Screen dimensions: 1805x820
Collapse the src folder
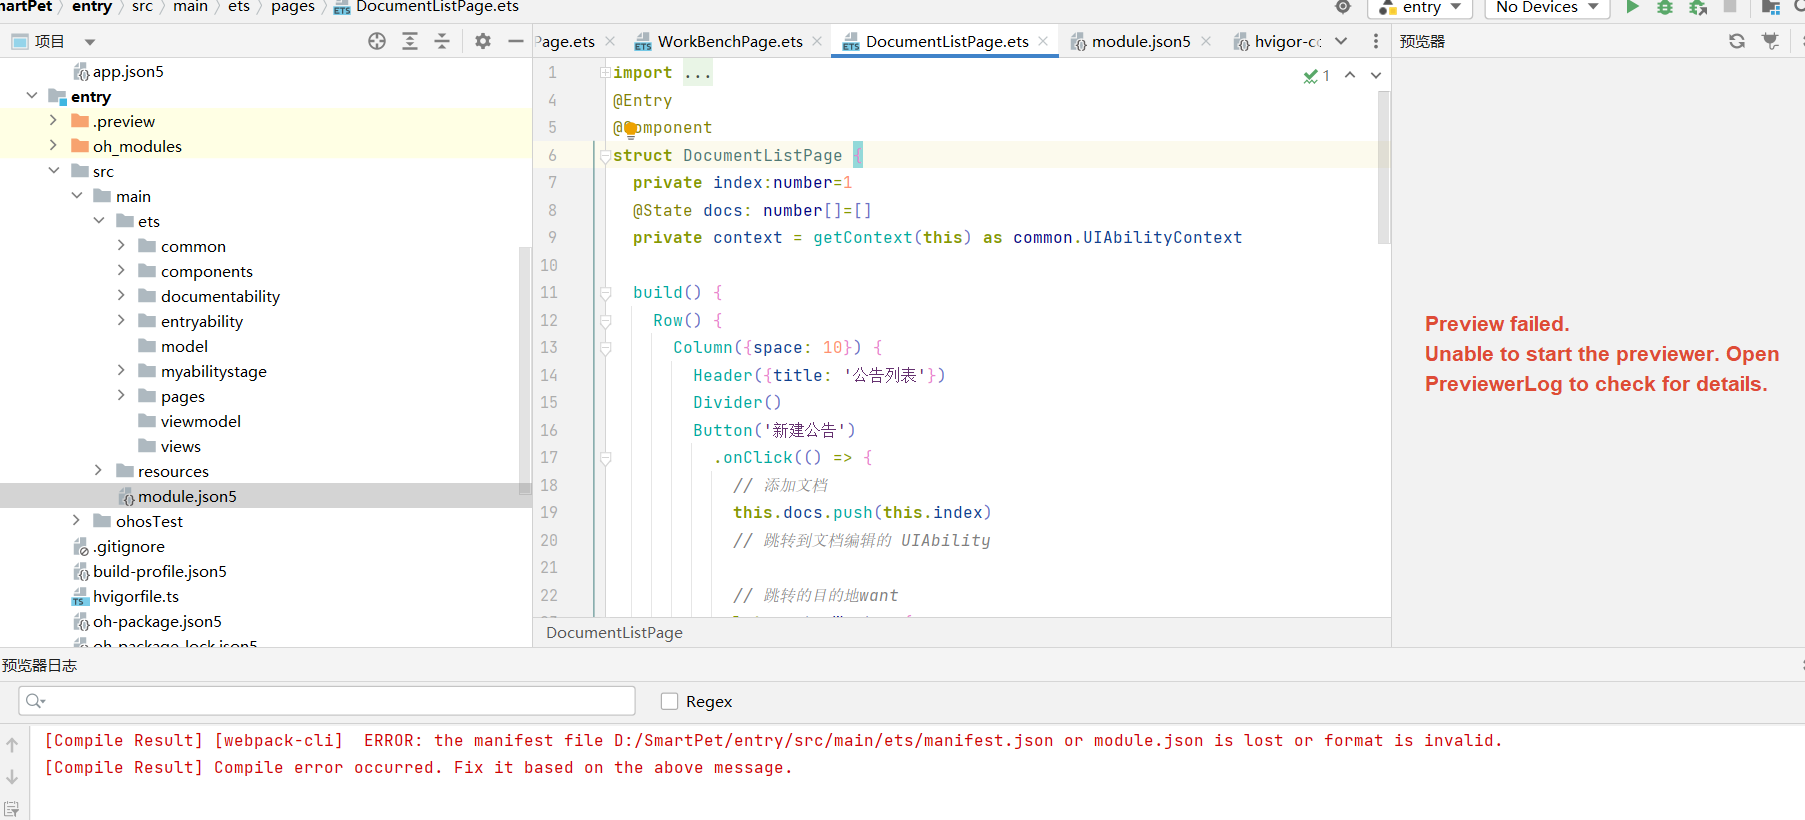tap(54, 171)
